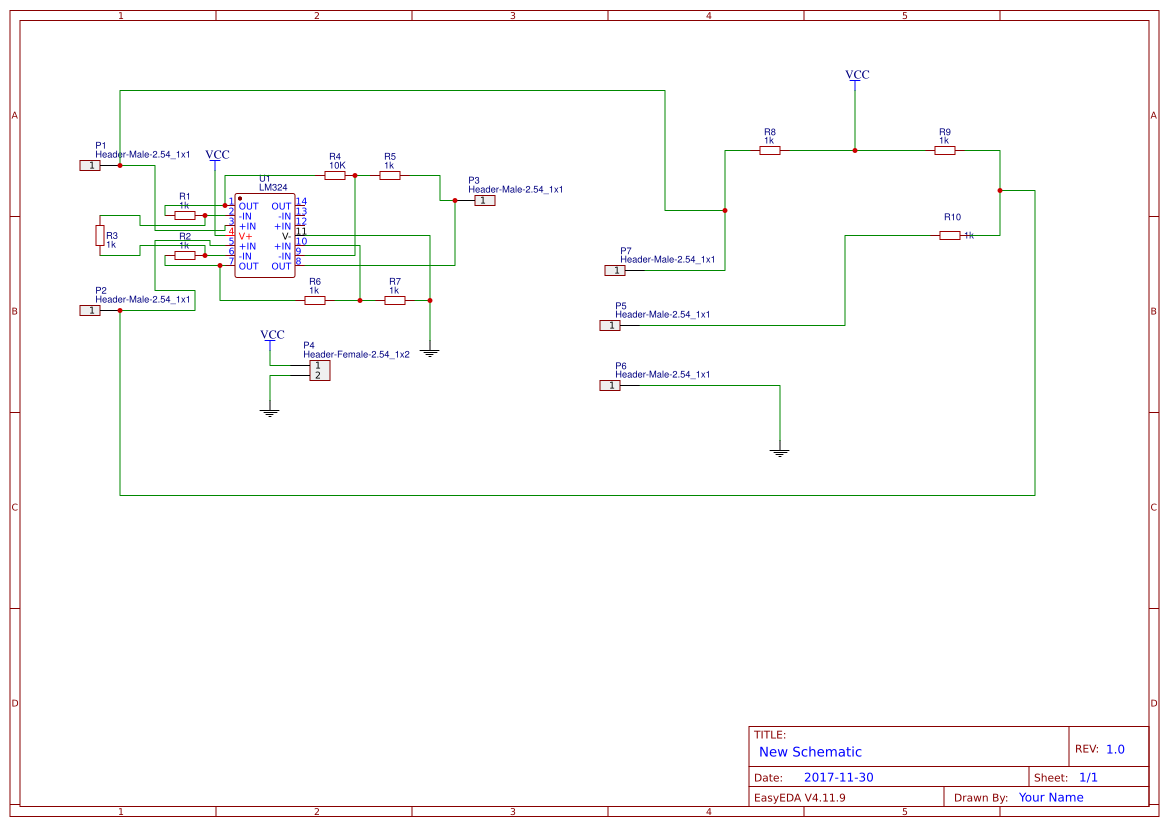Click the "Header-Female-2.54_1x2" label
Image resolution: width=1169 pixels, height=827 pixels.
(356, 355)
